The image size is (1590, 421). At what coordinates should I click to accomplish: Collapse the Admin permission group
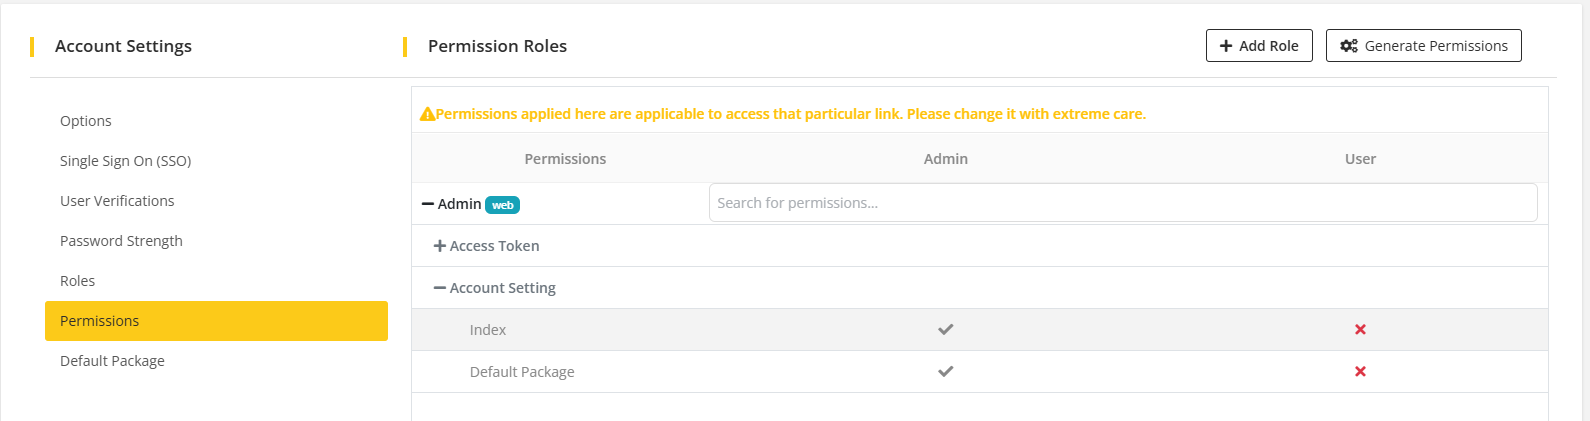[428, 204]
